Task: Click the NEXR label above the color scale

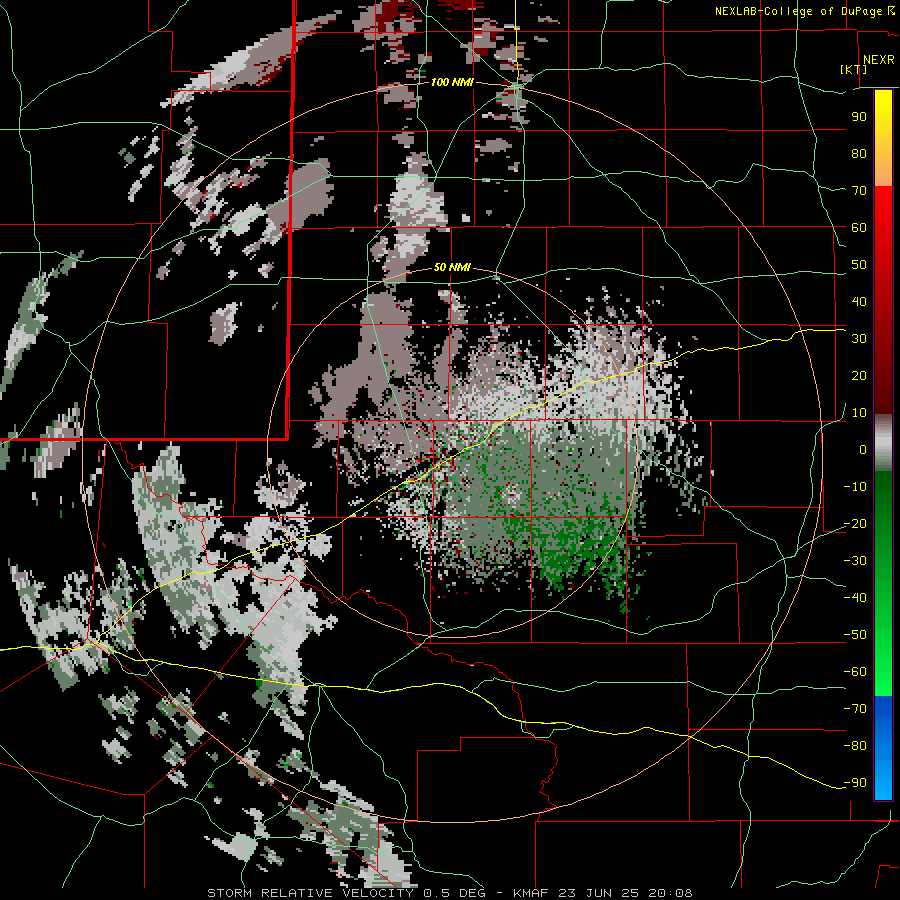Action: 879,60
